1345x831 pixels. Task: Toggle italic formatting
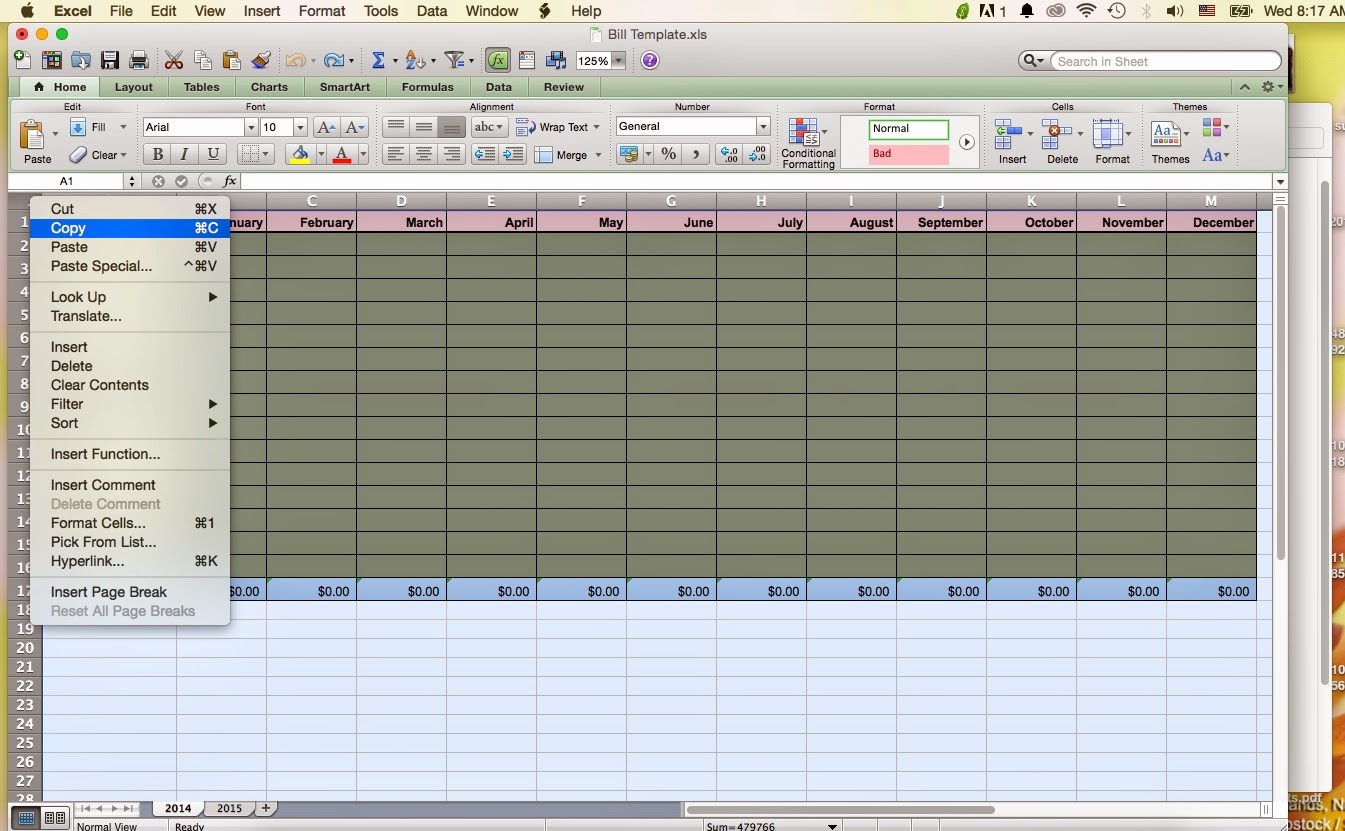(185, 154)
